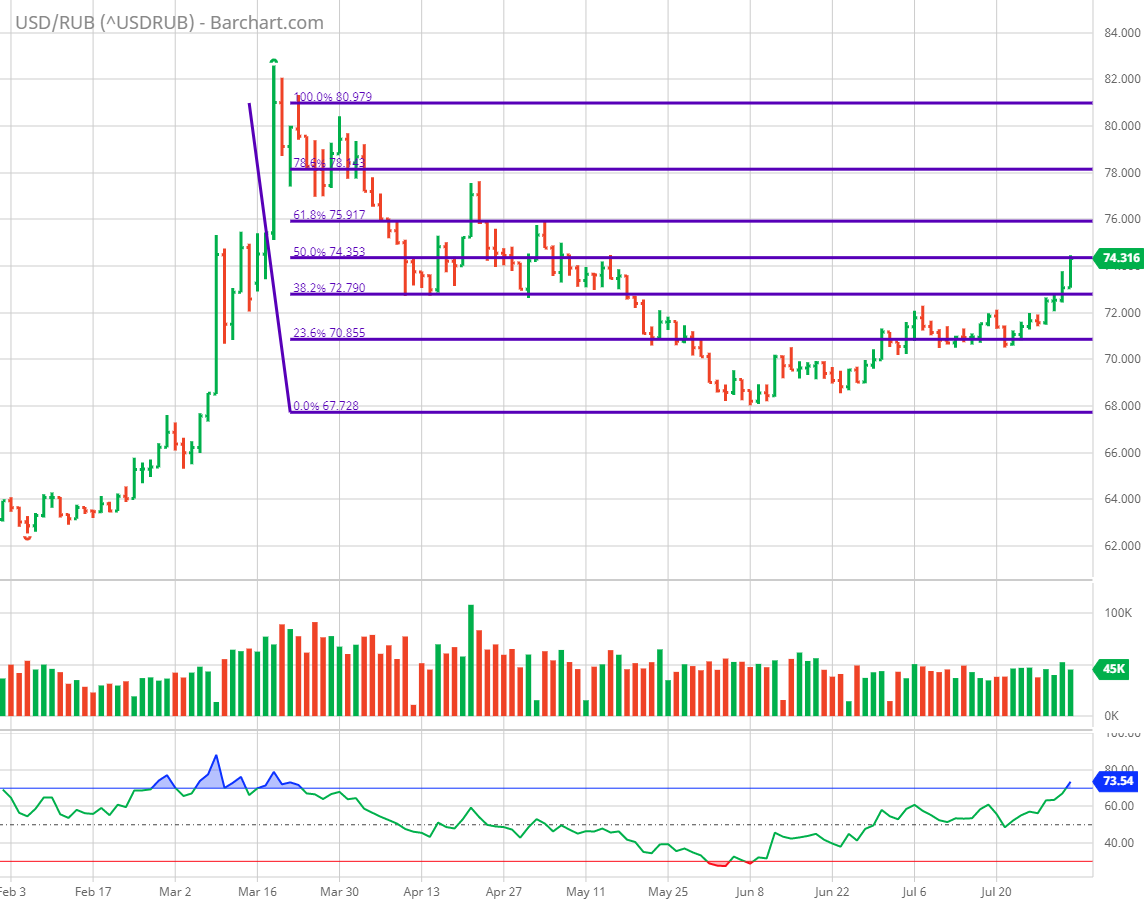The width and height of the screenshot is (1145, 905).
Task: Click the 78.000 price axis label
Action: coord(1122,172)
